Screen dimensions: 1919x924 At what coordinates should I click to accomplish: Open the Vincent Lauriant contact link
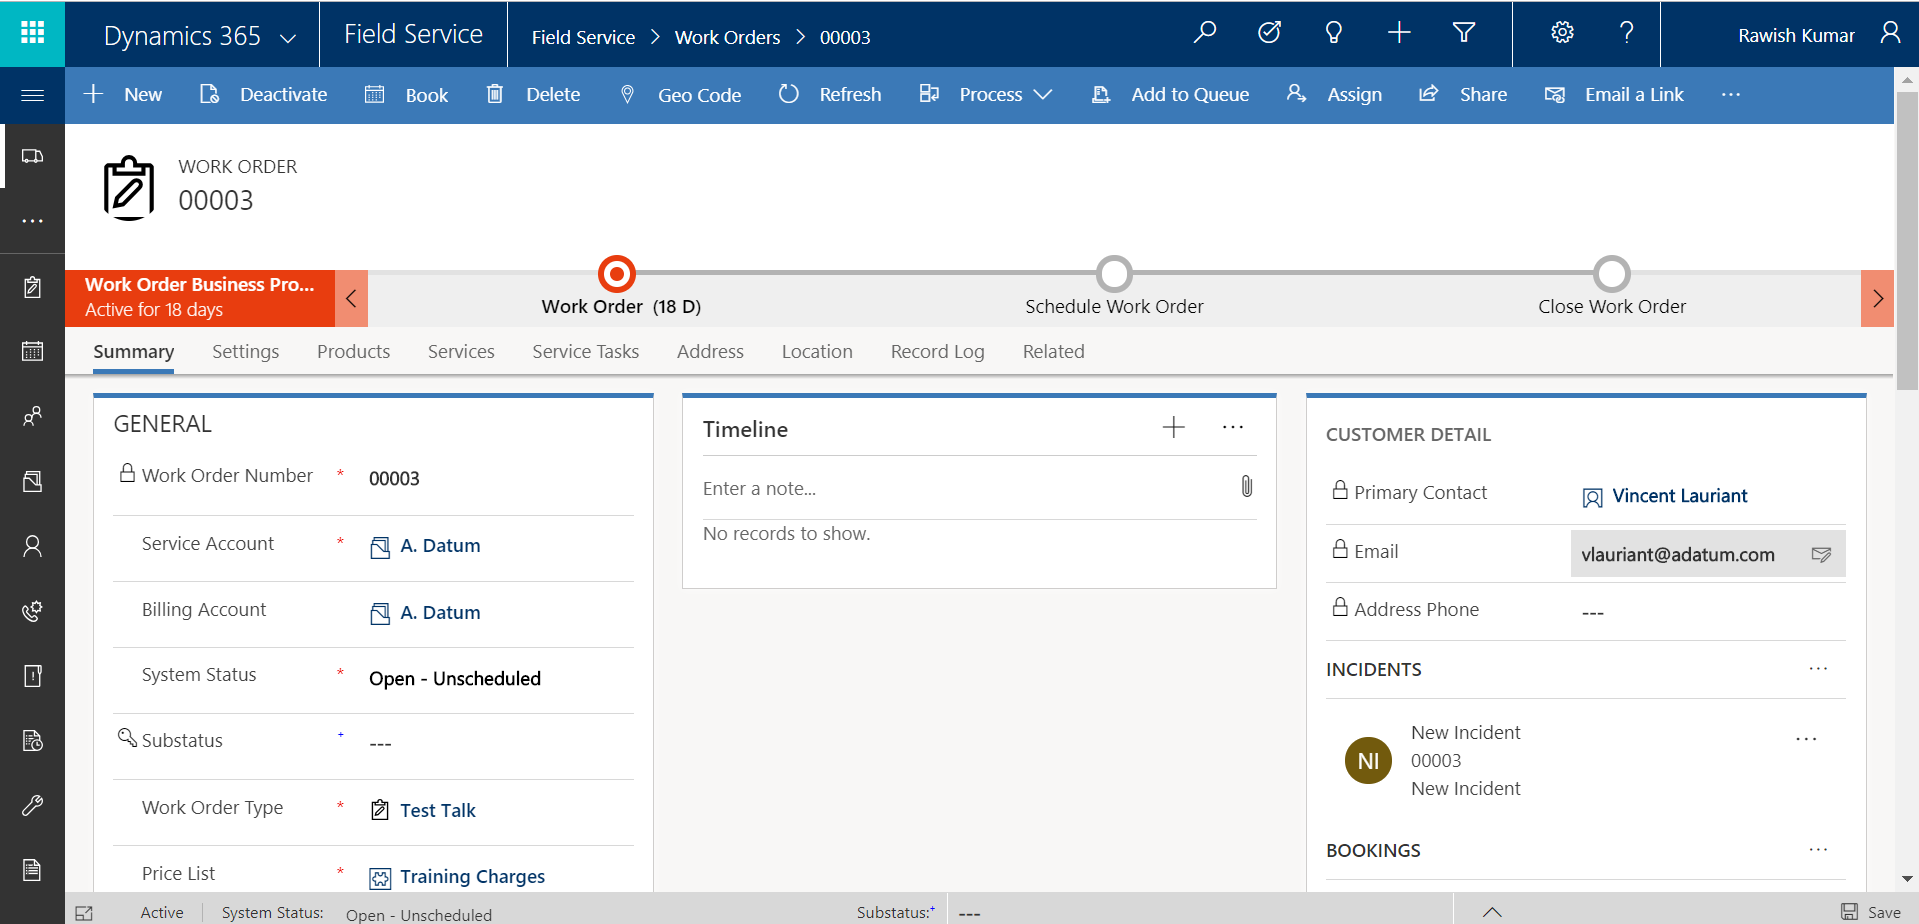pos(1679,496)
